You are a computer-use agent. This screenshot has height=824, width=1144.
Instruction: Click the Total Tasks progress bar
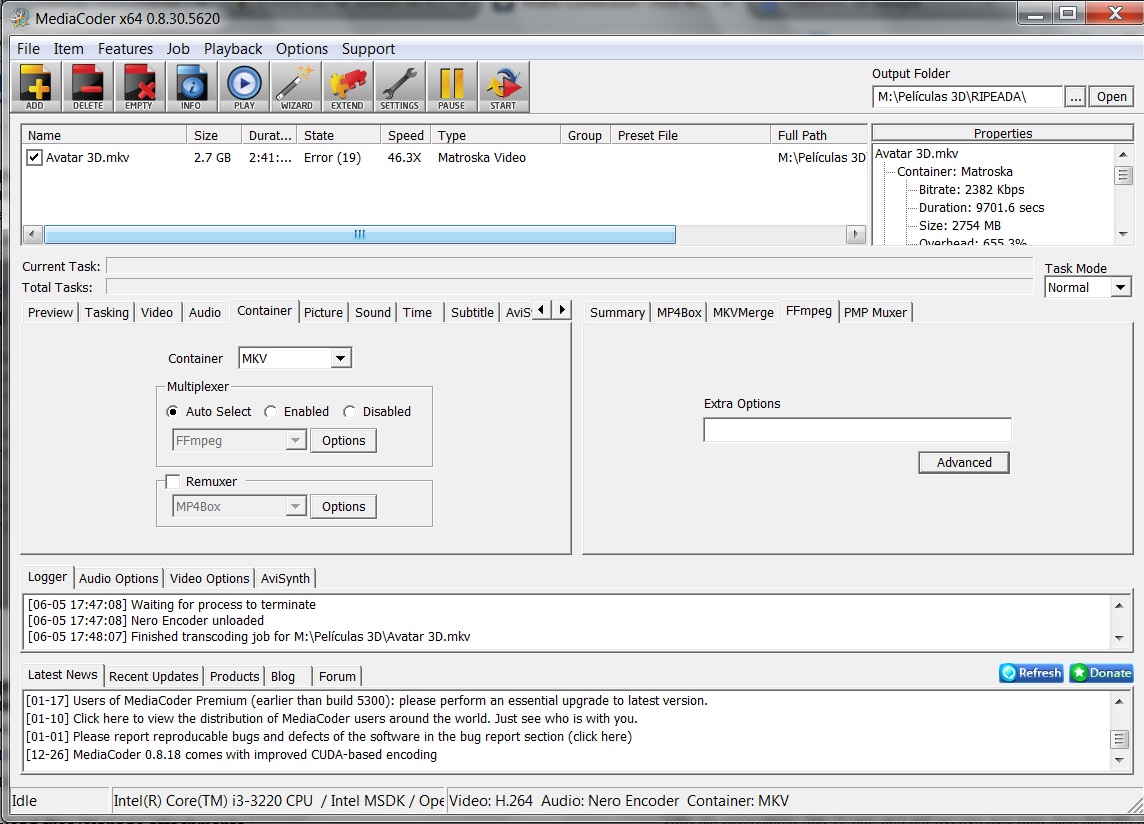[x=569, y=287]
